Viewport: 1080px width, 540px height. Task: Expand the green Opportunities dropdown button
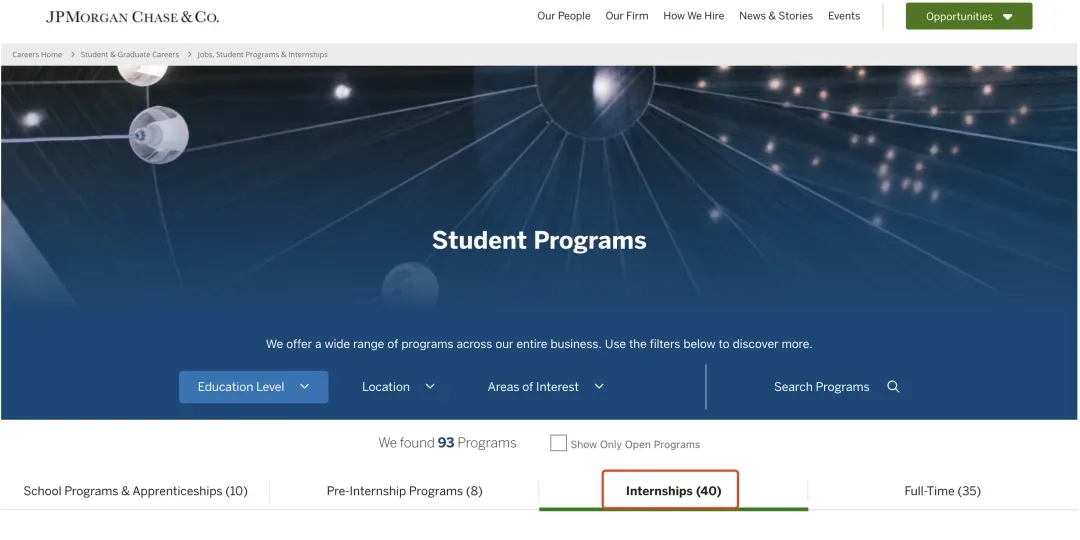pos(968,17)
